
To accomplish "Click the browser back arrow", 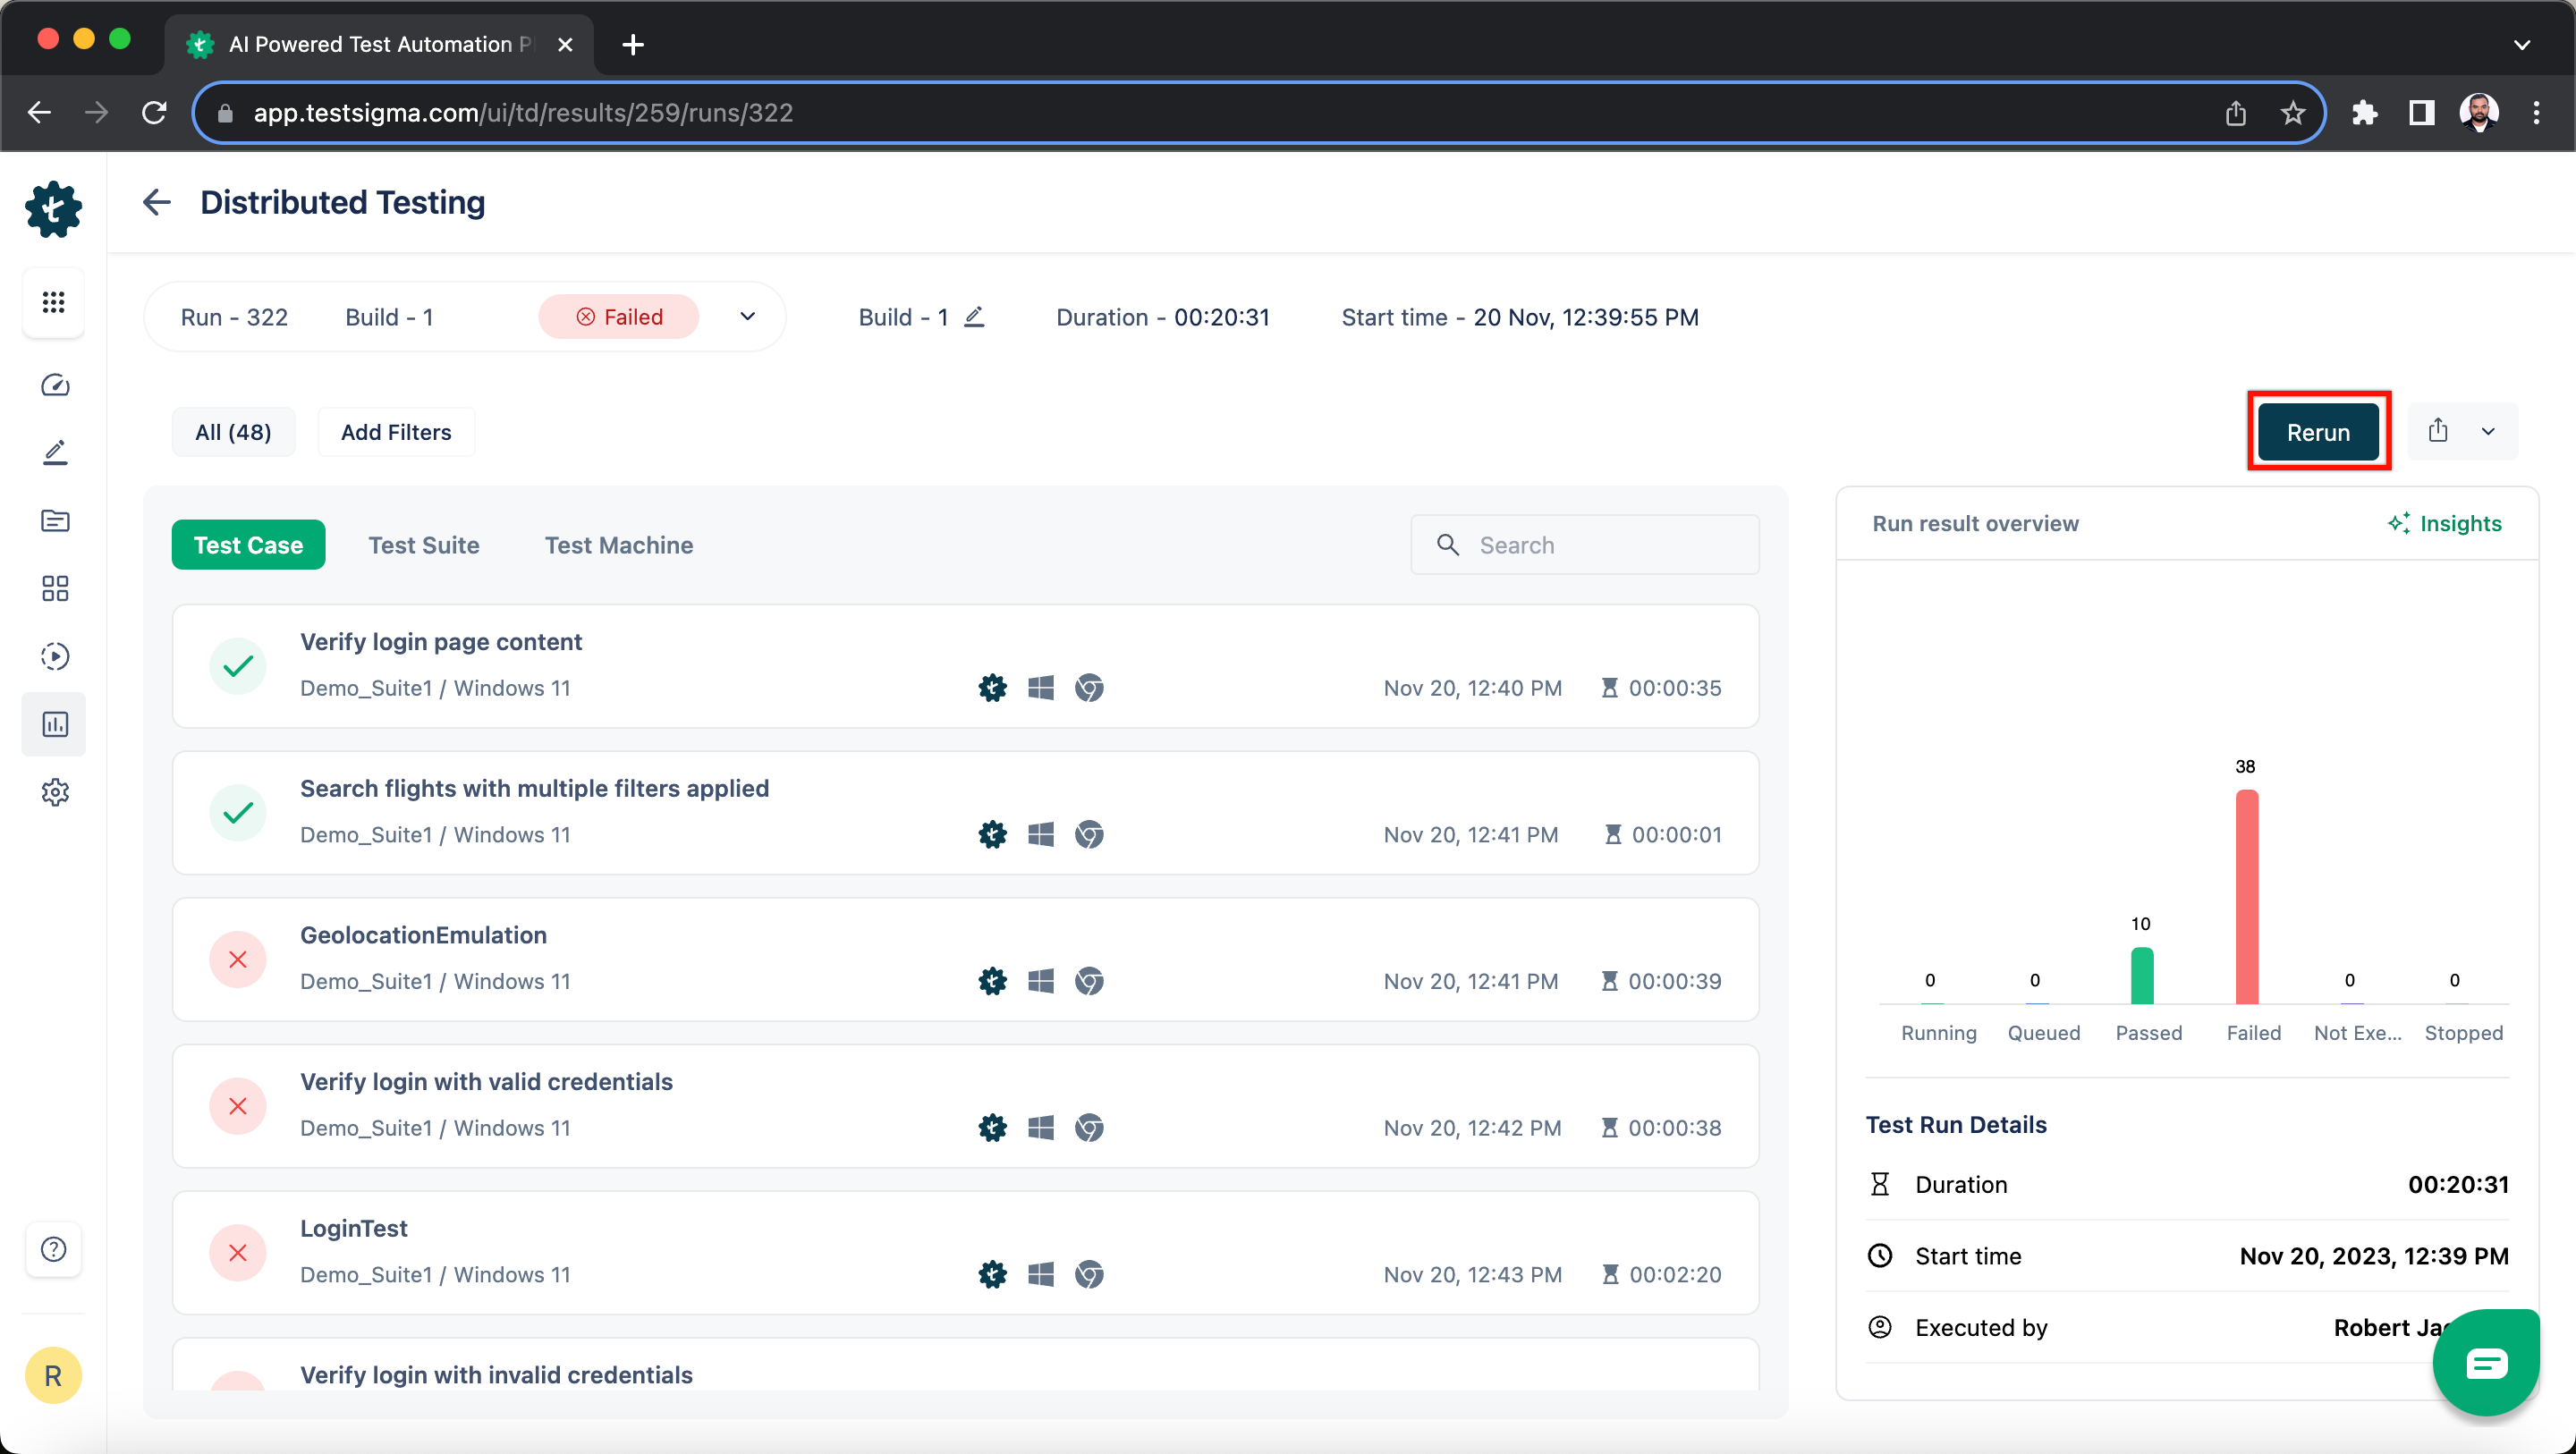I will coord(39,113).
